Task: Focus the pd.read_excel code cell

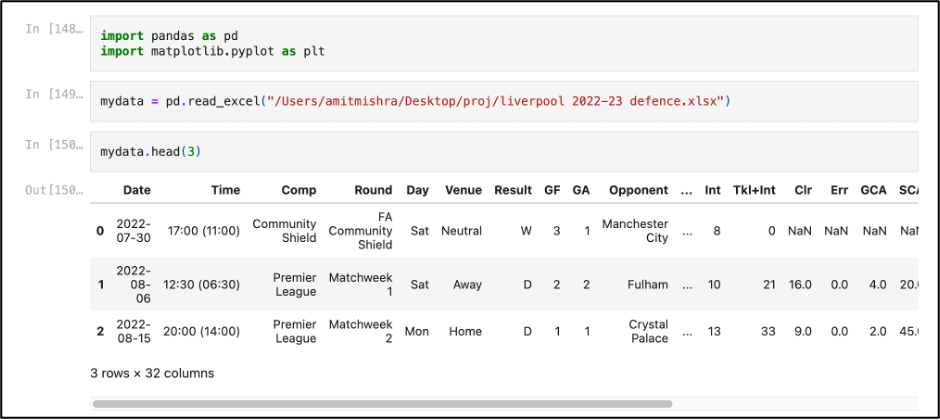Action: [x=500, y=102]
